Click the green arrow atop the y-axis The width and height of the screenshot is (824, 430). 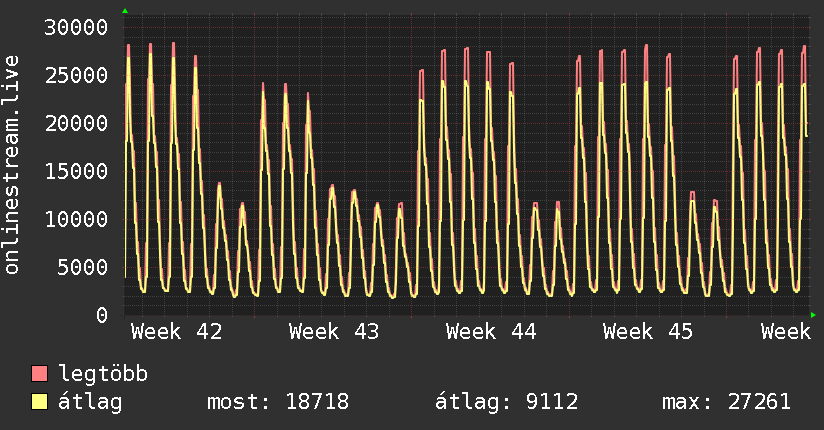[125, 11]
